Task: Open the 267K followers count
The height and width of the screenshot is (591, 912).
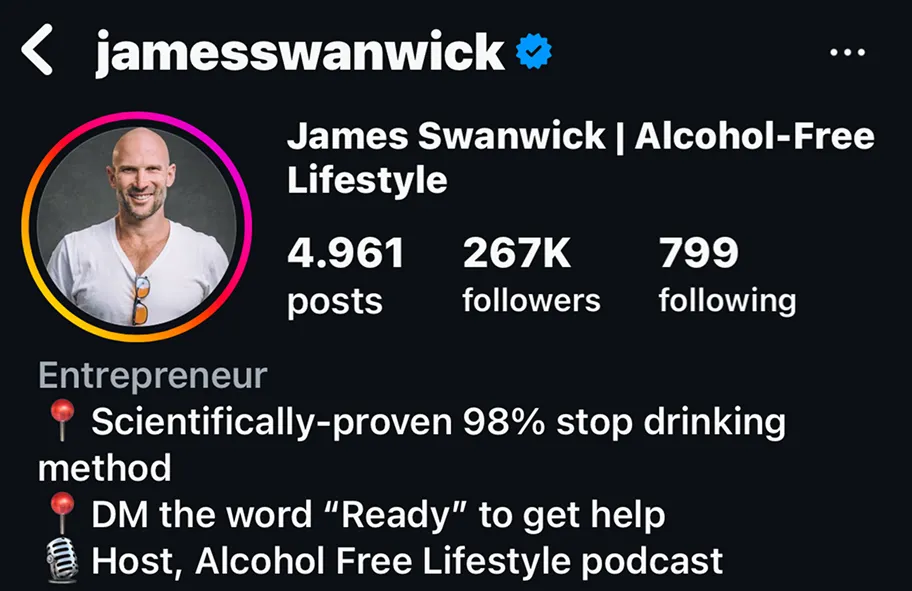Action: click(516, 252)
